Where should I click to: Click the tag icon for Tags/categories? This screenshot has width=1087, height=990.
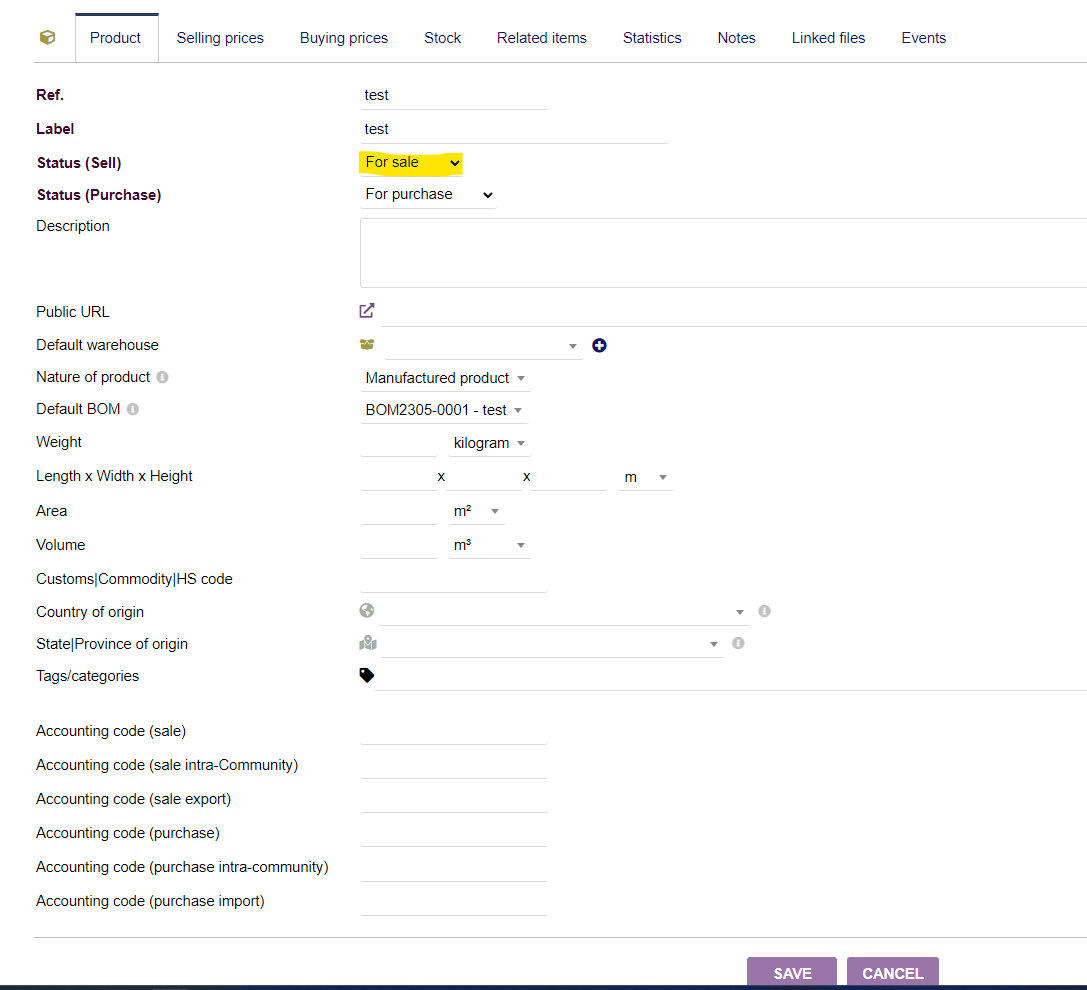367,675
